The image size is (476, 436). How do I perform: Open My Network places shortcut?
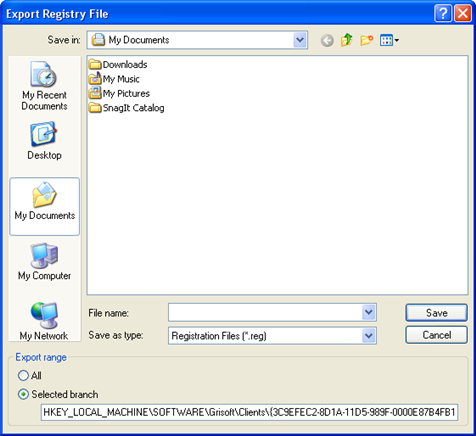(x=44, y=321)
